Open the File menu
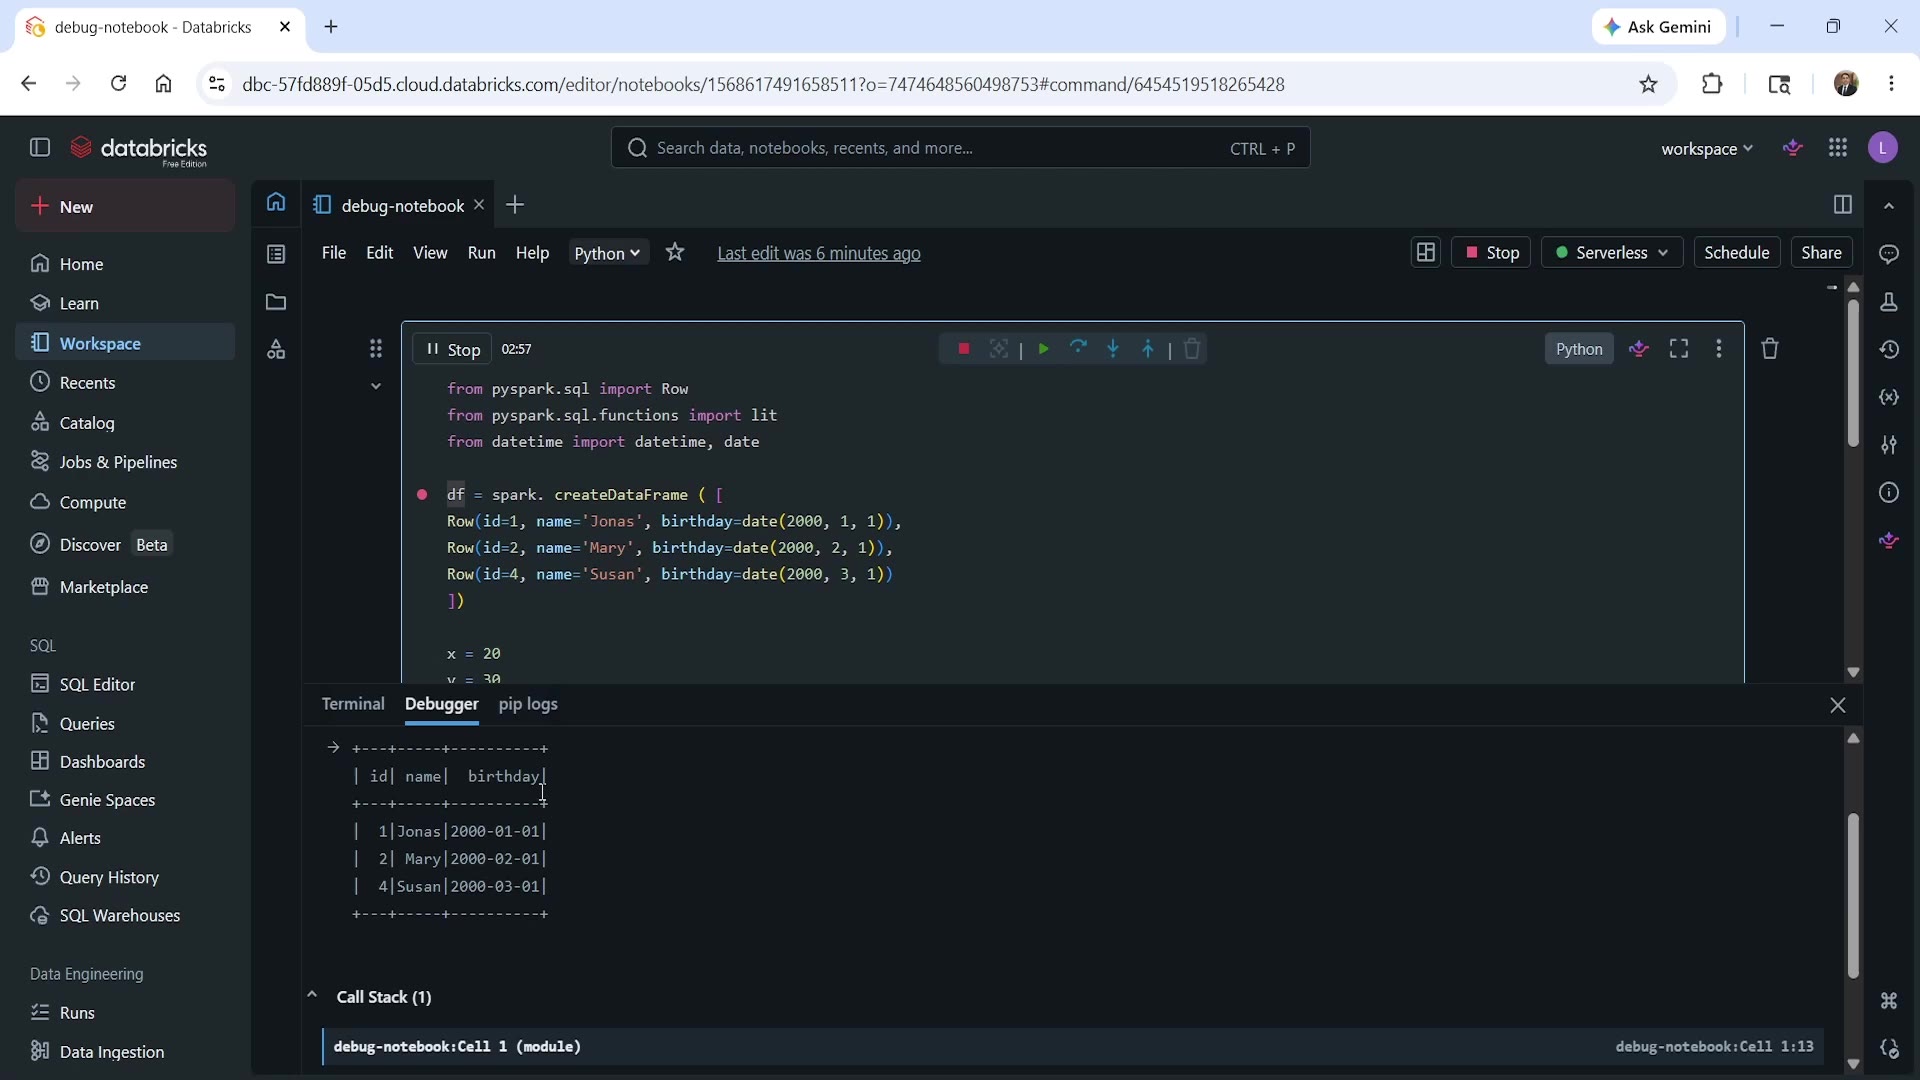Image resolution: width=1920 pixels, height=1080 pixels. pos(334,253)
